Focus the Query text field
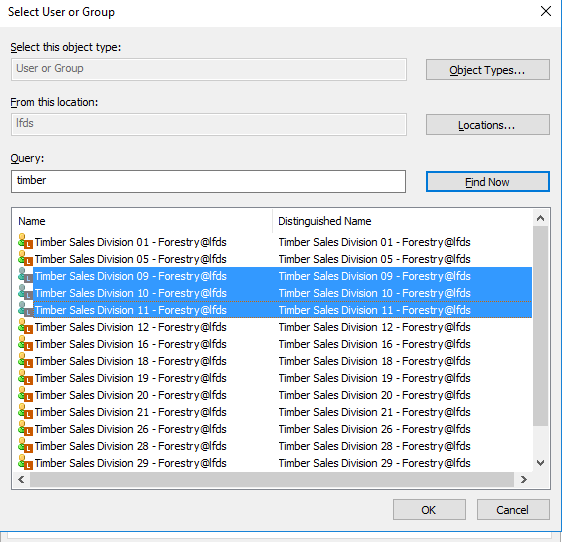 [208, 181]
